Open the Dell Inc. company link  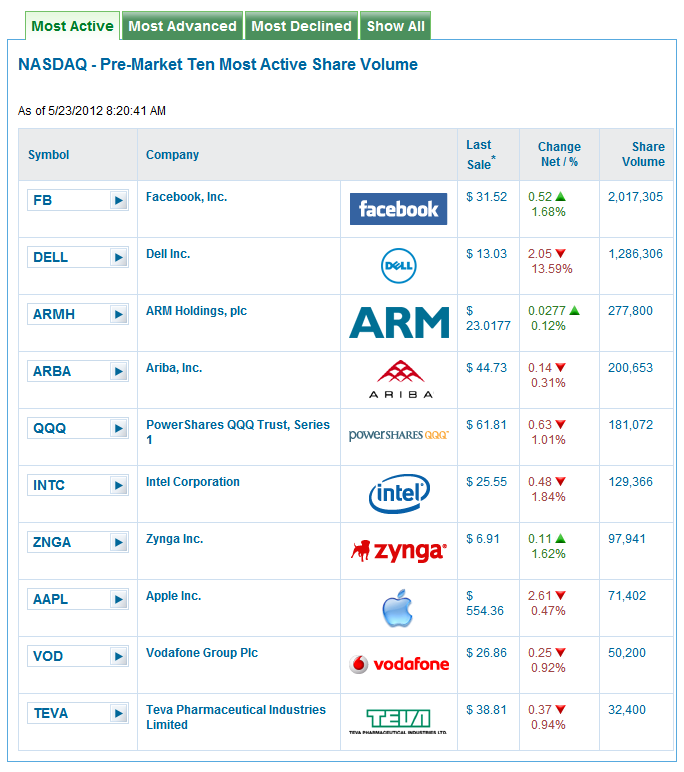tap(168, 254)
